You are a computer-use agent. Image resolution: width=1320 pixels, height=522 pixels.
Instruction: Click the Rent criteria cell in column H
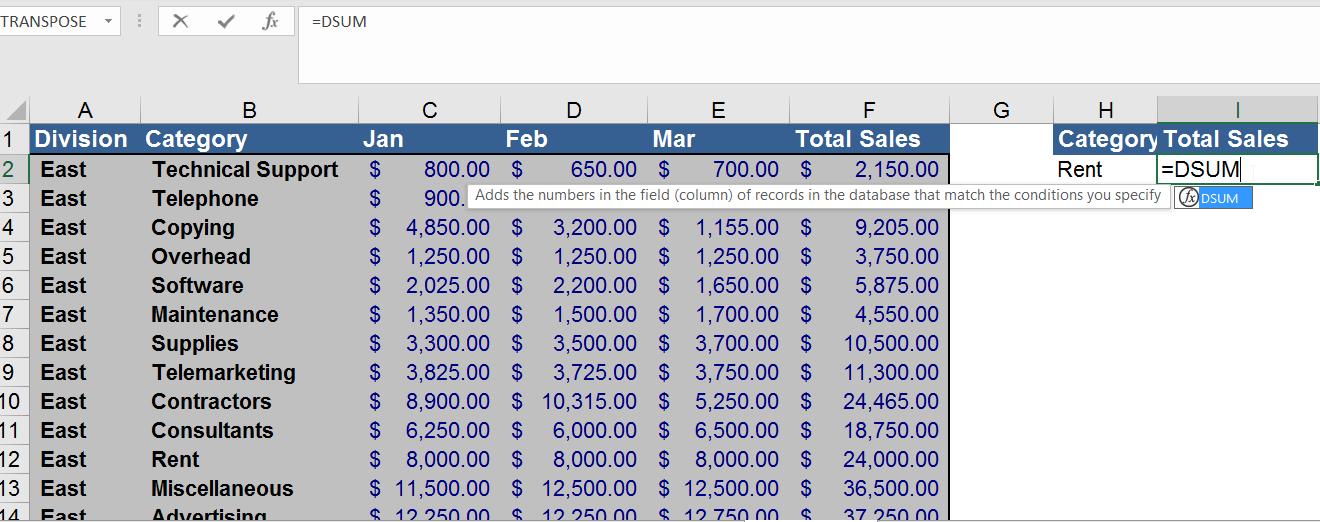point(1105,169)
